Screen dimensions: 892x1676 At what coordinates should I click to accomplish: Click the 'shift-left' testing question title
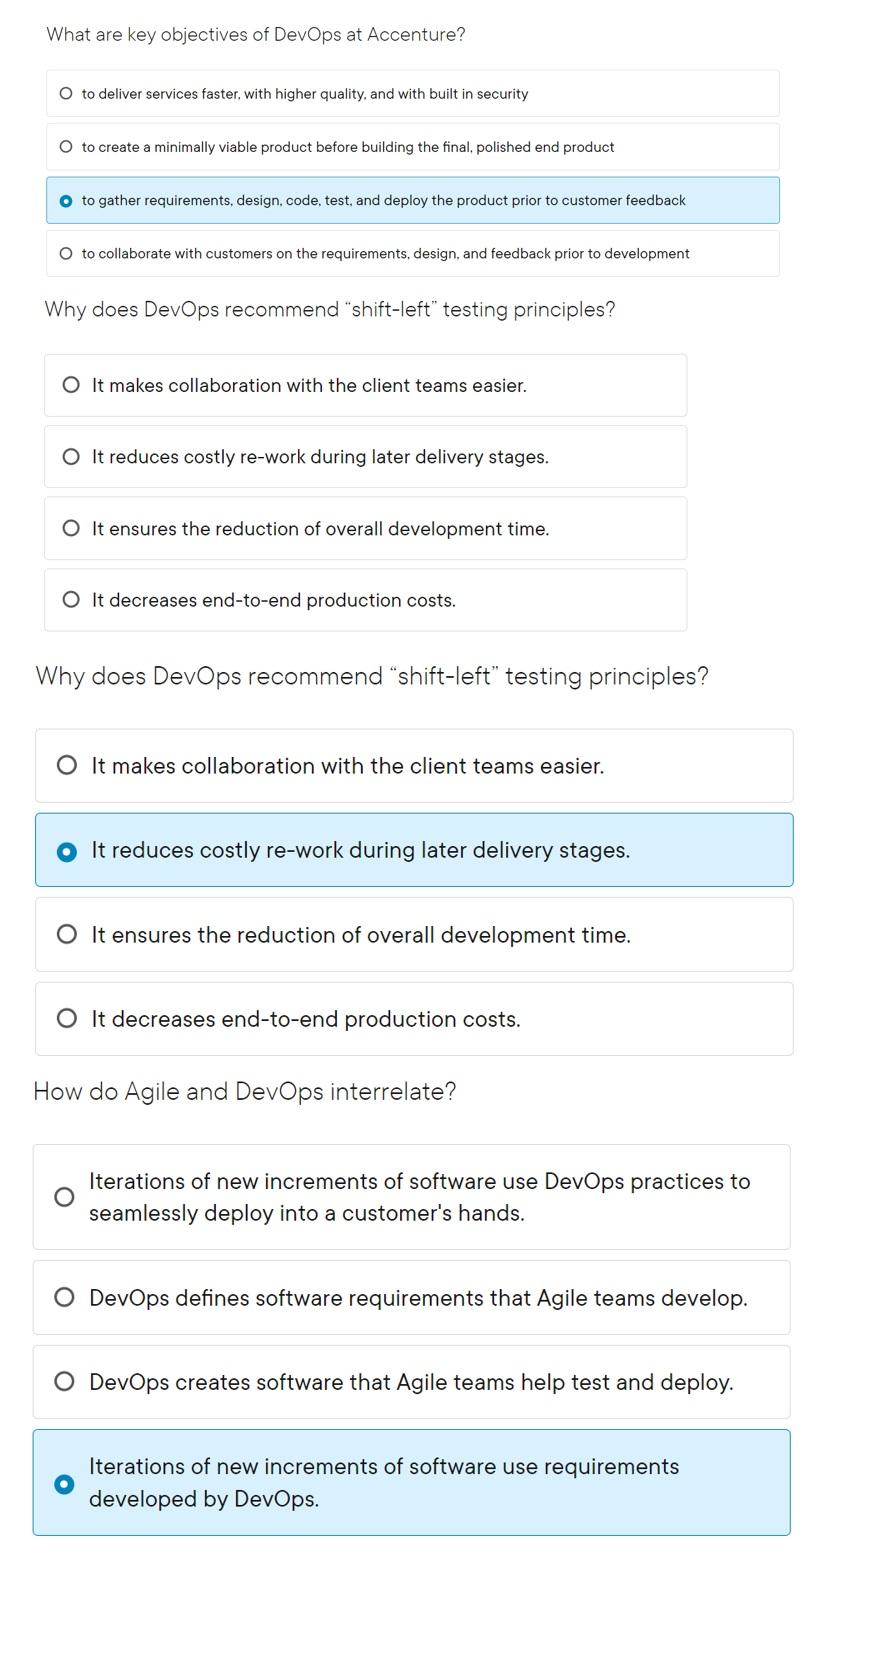tap(328, 309)
